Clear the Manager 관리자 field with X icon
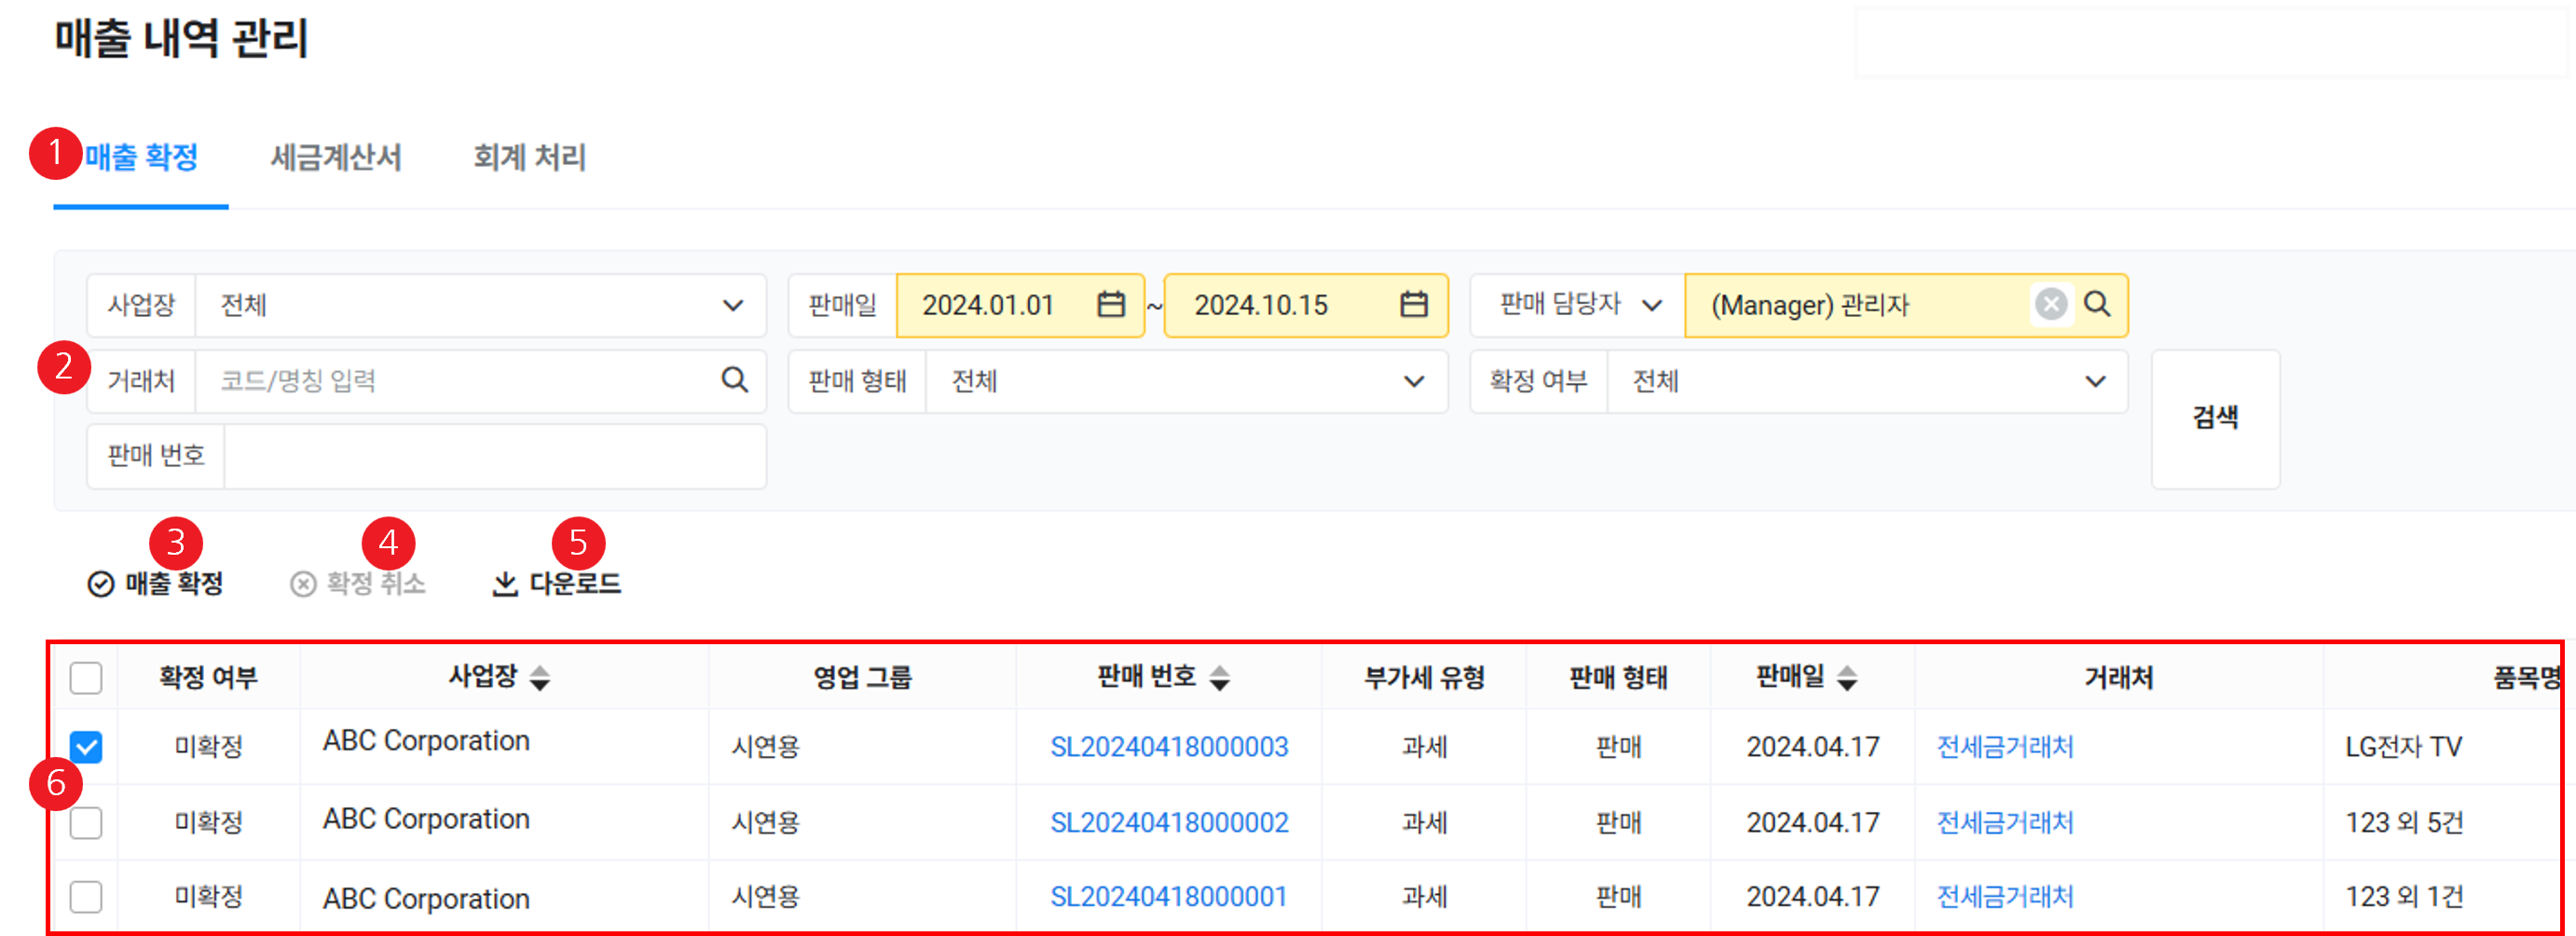Screen dimensions: 2576x936 [x=2050, y=304]
